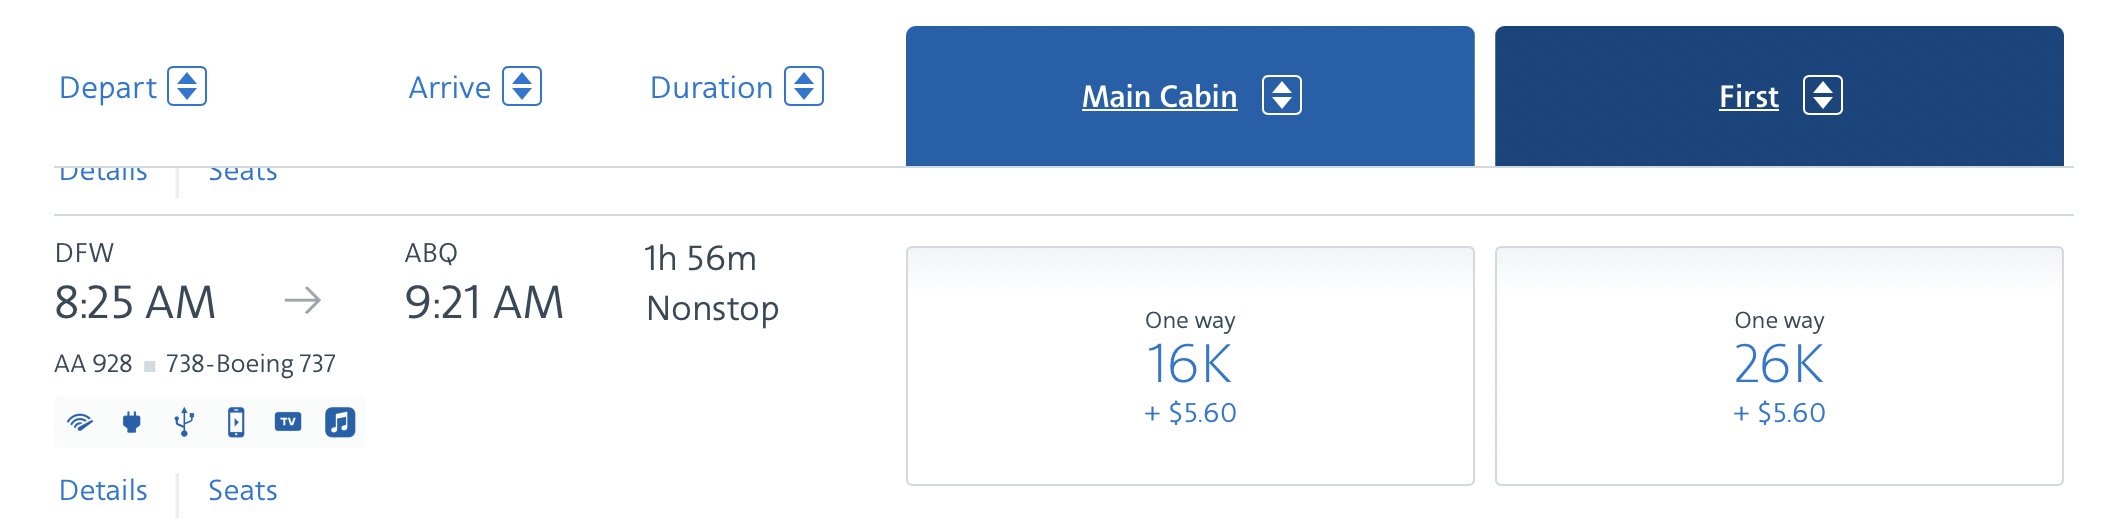Select the Main Cabin header tab
The image size is (2104, 530).
coord(1190,96)
